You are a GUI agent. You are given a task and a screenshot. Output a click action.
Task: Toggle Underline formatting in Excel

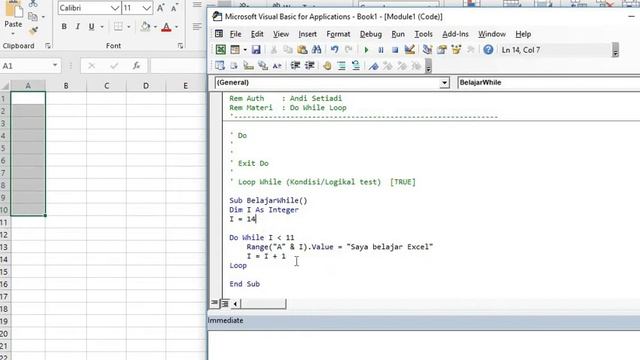click(x=91, y=27)
